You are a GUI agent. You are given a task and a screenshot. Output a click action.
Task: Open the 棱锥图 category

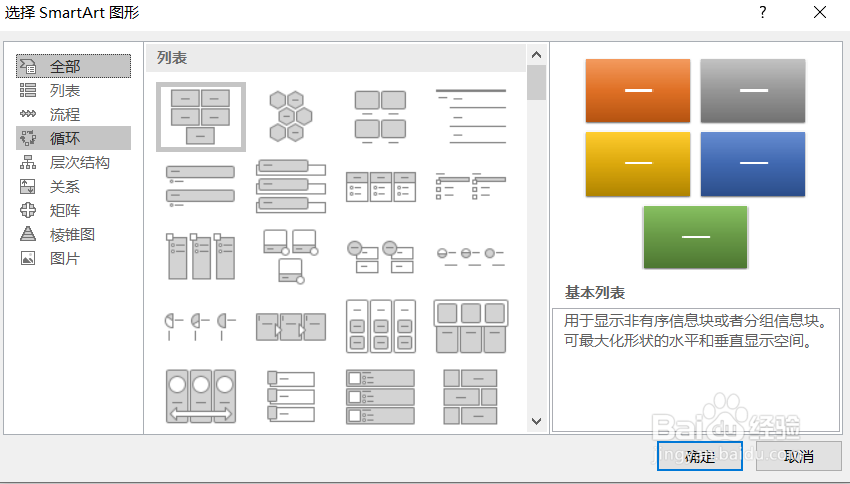pos(74,234)
